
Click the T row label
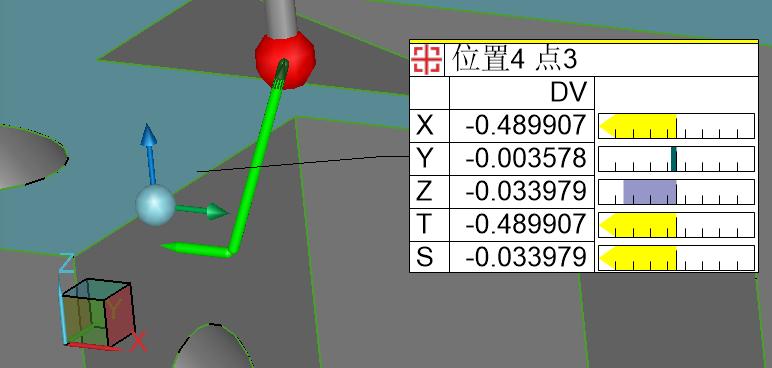[424, 224]
